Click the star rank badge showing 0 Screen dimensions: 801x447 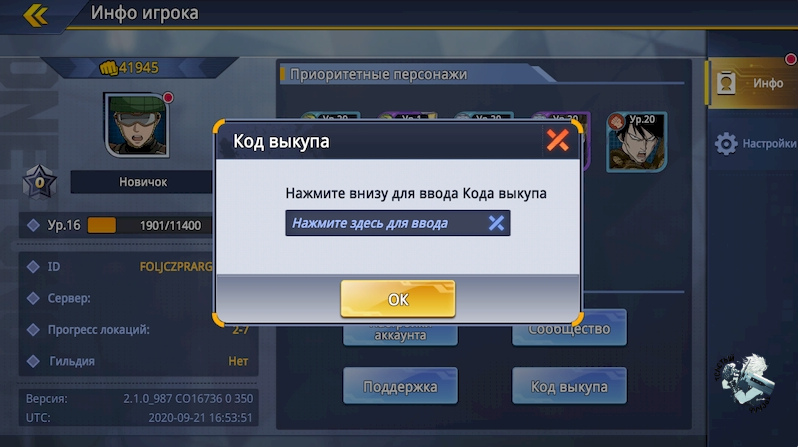pos(39,182)
